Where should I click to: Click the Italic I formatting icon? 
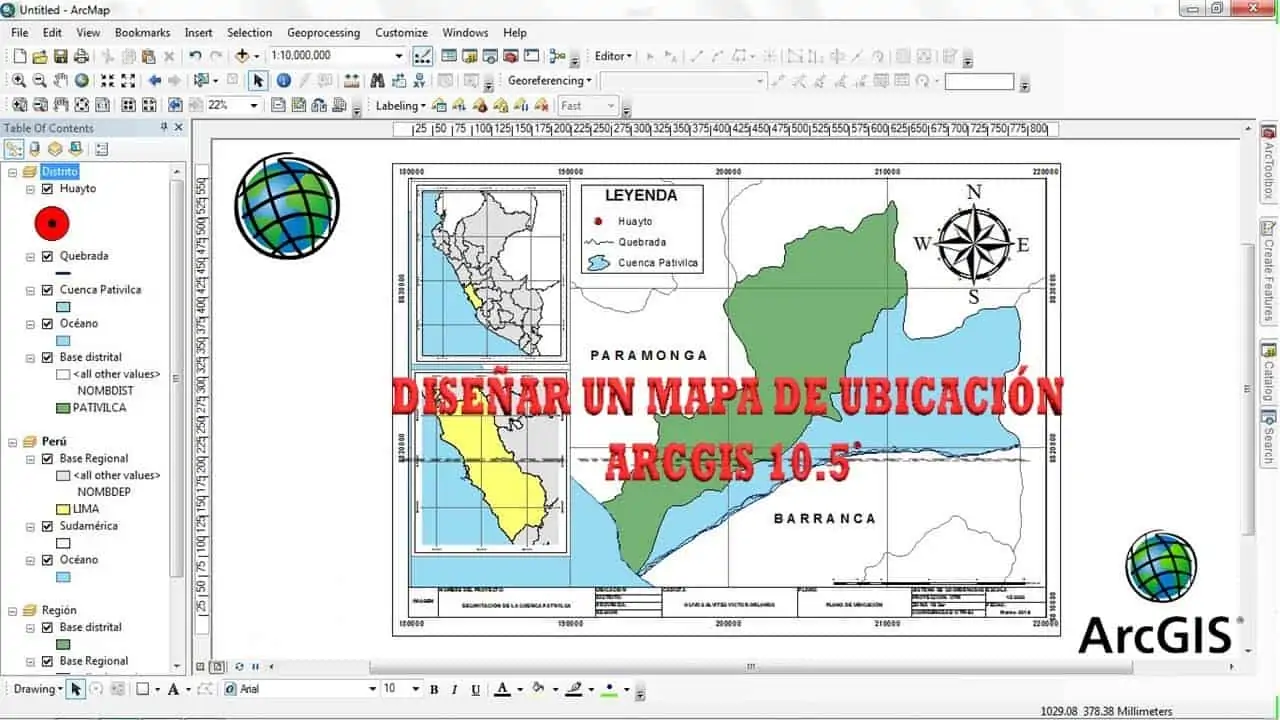pos(454,689)
